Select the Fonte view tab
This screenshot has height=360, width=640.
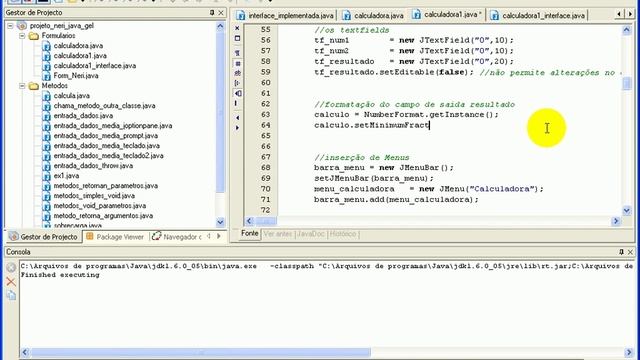249,233
